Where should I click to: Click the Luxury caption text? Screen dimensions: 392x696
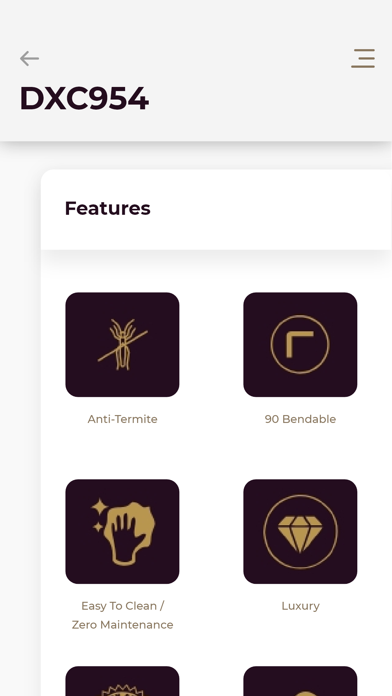click(x=301, y=606)
